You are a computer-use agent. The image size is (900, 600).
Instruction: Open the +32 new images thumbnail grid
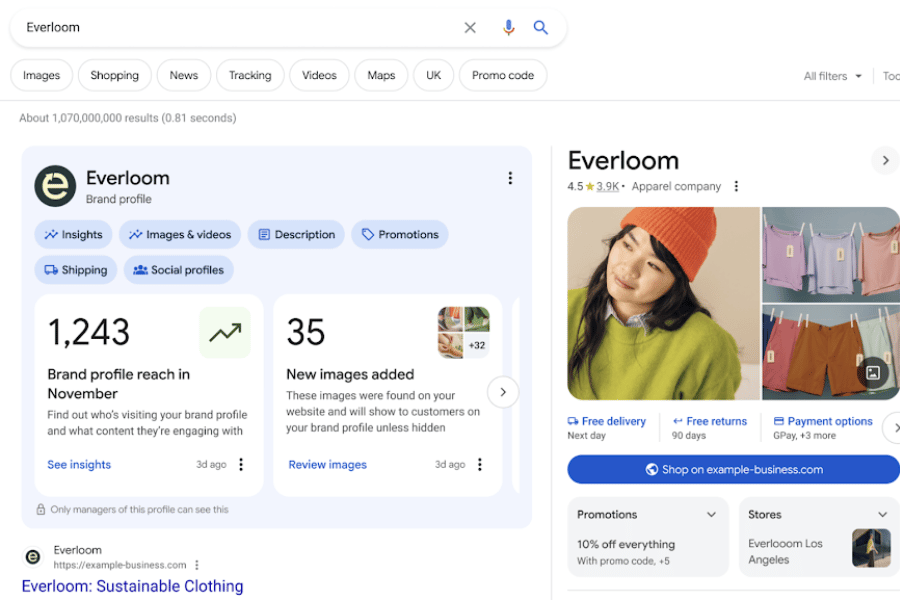[464, 332]
